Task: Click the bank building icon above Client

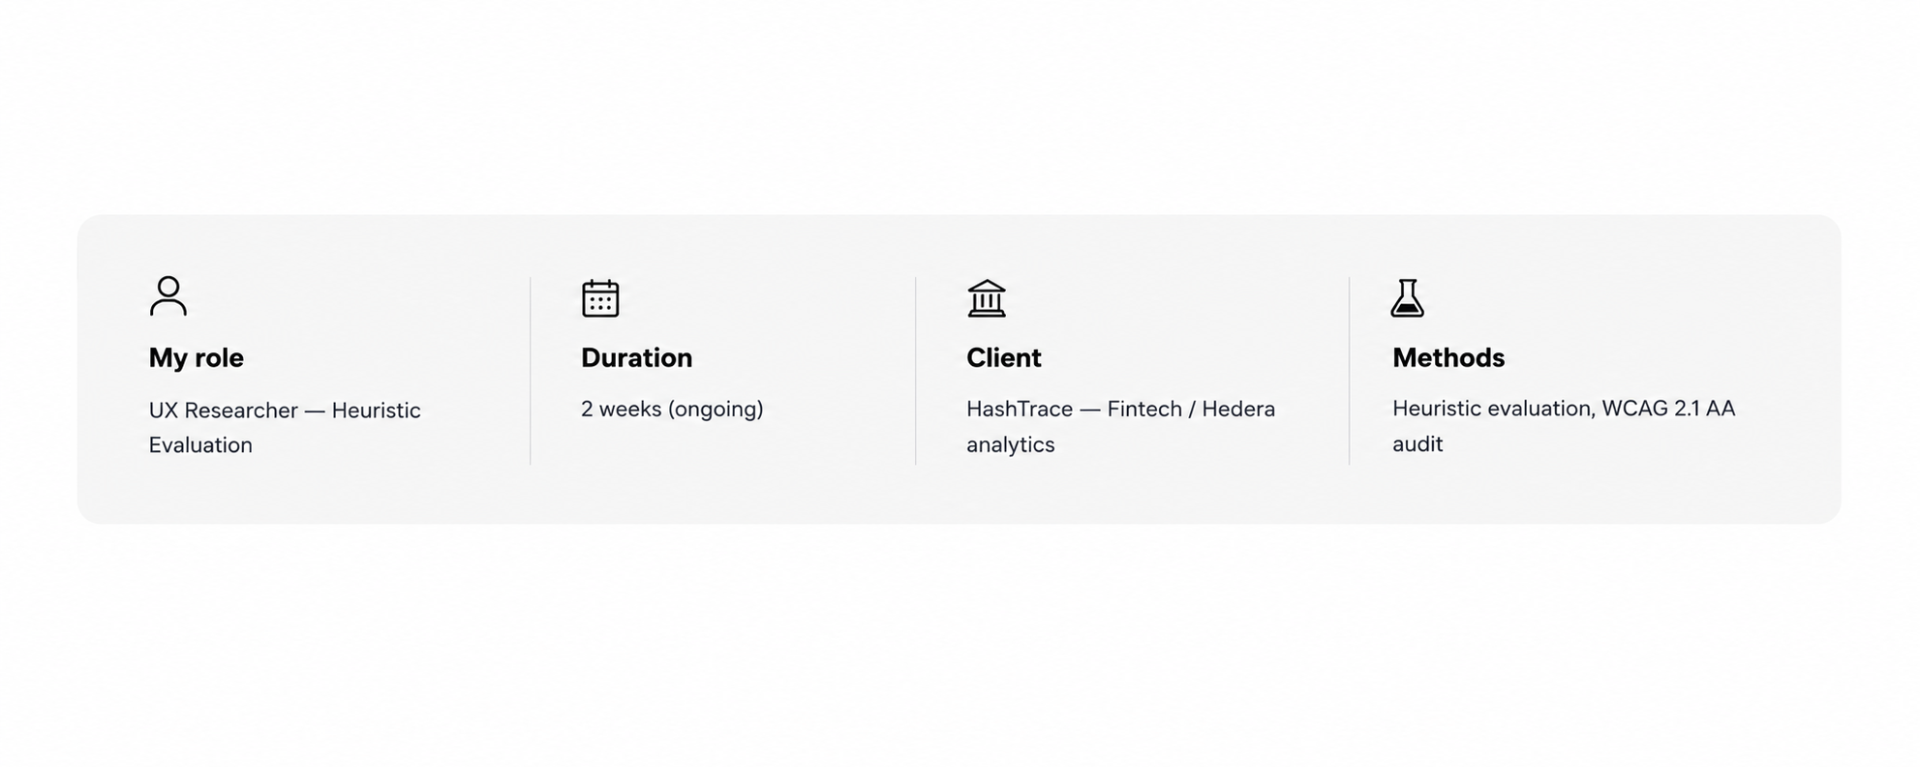Action: (986, 298)
